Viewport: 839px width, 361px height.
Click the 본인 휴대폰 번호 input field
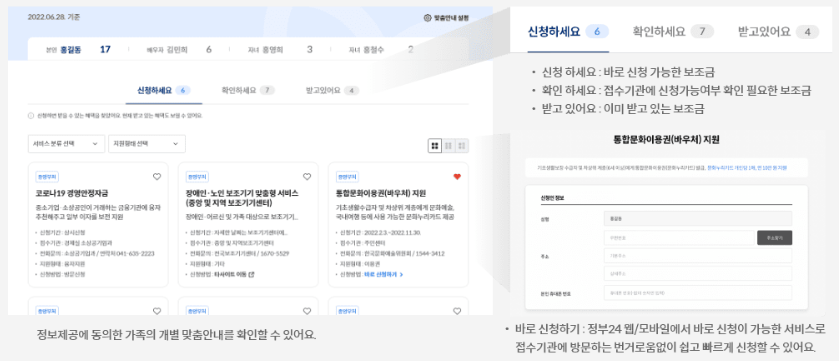pos(697,293)
